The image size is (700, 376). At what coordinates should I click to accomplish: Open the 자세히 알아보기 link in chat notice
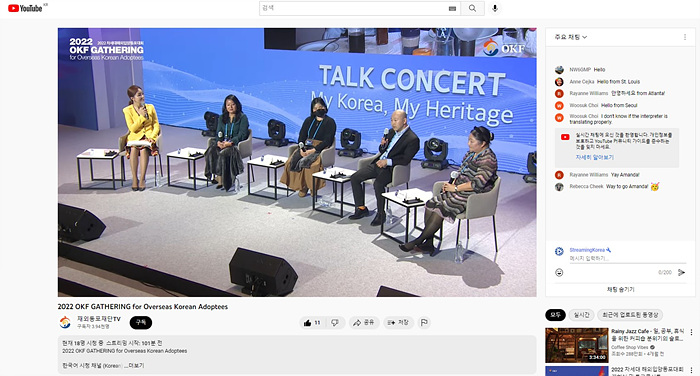[595, 157]
